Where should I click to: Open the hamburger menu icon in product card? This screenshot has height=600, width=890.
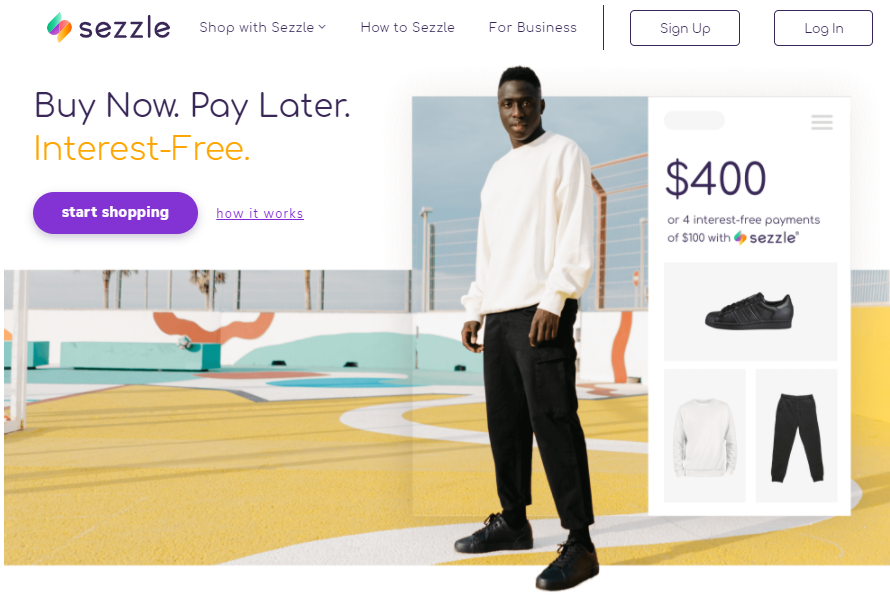coord(822,122)
